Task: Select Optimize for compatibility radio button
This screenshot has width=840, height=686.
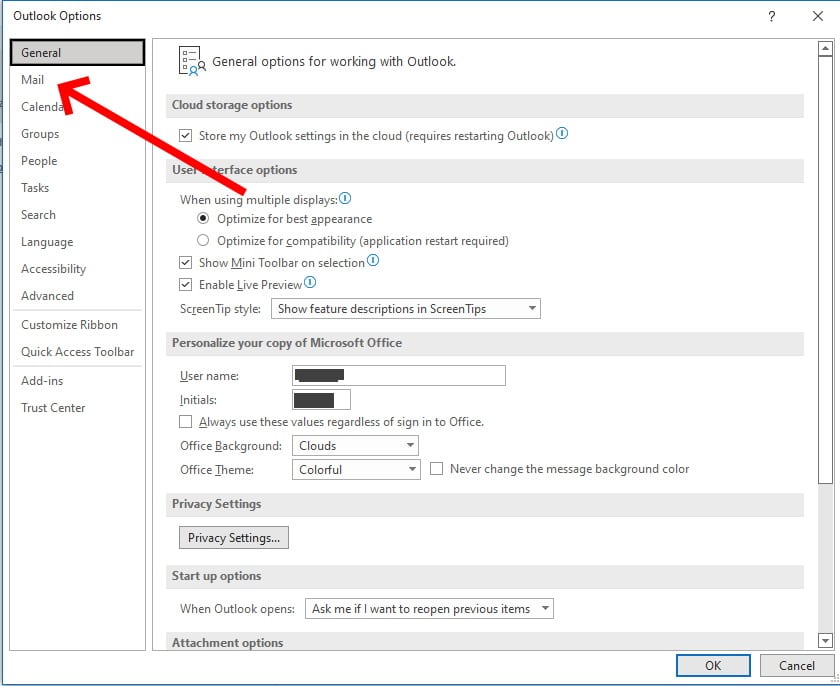Action: [x=203, y=241]
